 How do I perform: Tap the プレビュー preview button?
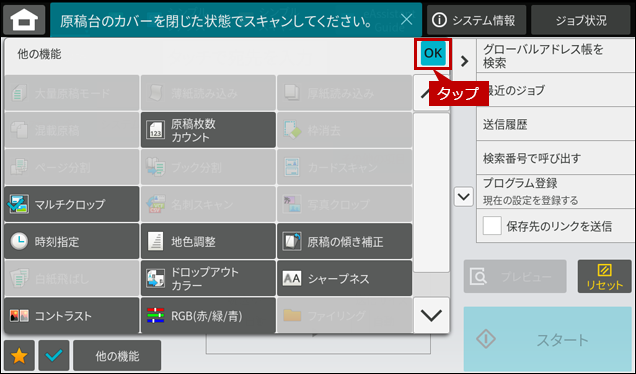click(515, 277)
